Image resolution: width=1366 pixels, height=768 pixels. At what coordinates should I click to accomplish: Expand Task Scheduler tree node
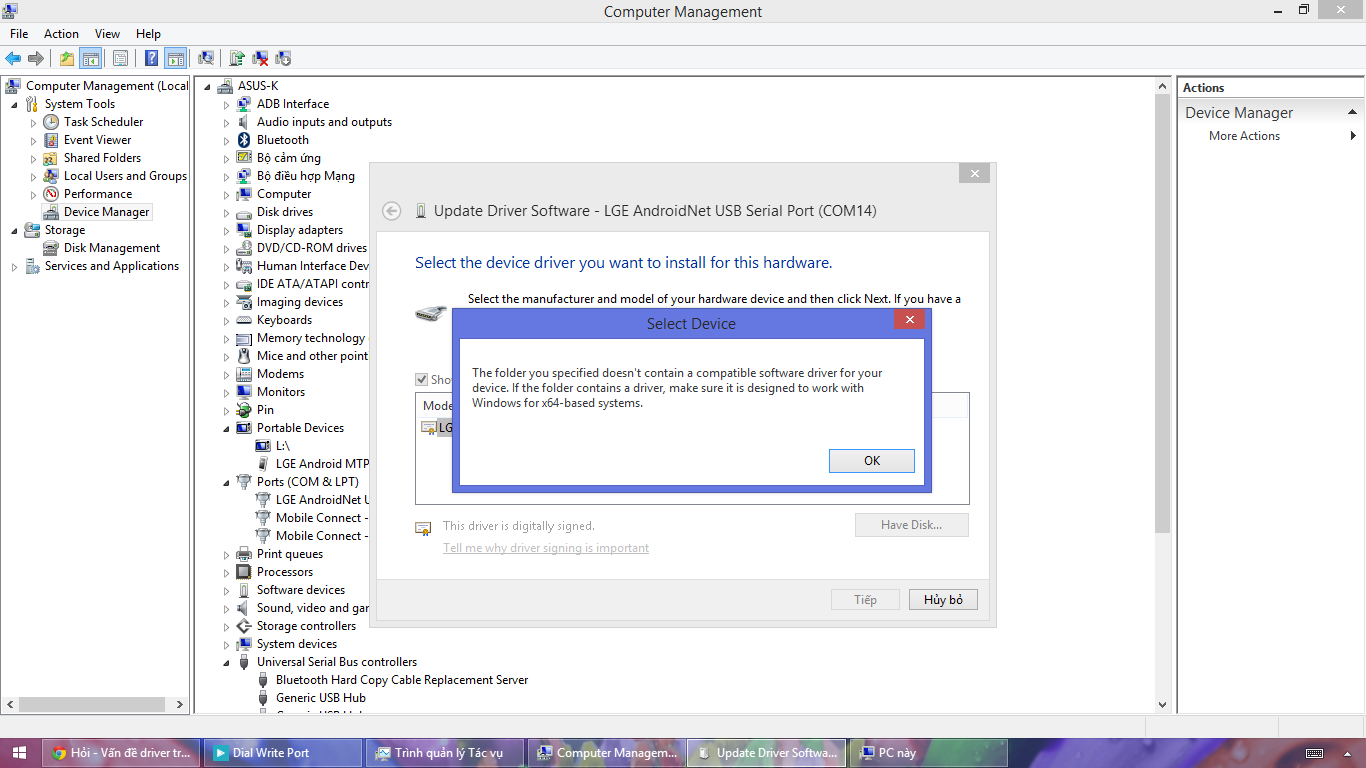point(33,122)
